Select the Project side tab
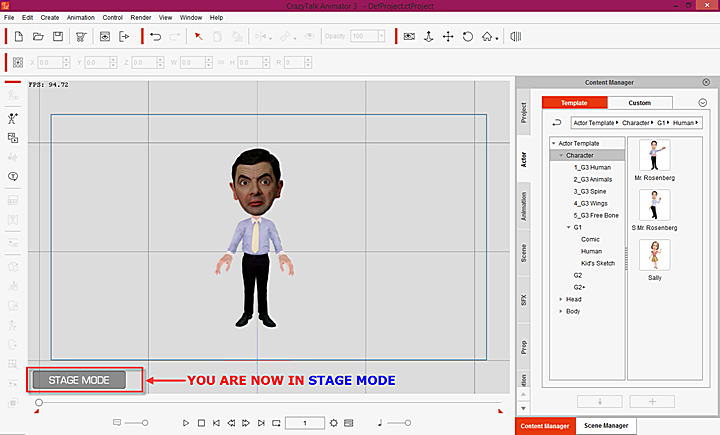This screenshot has width=720, height=435. 523,113
